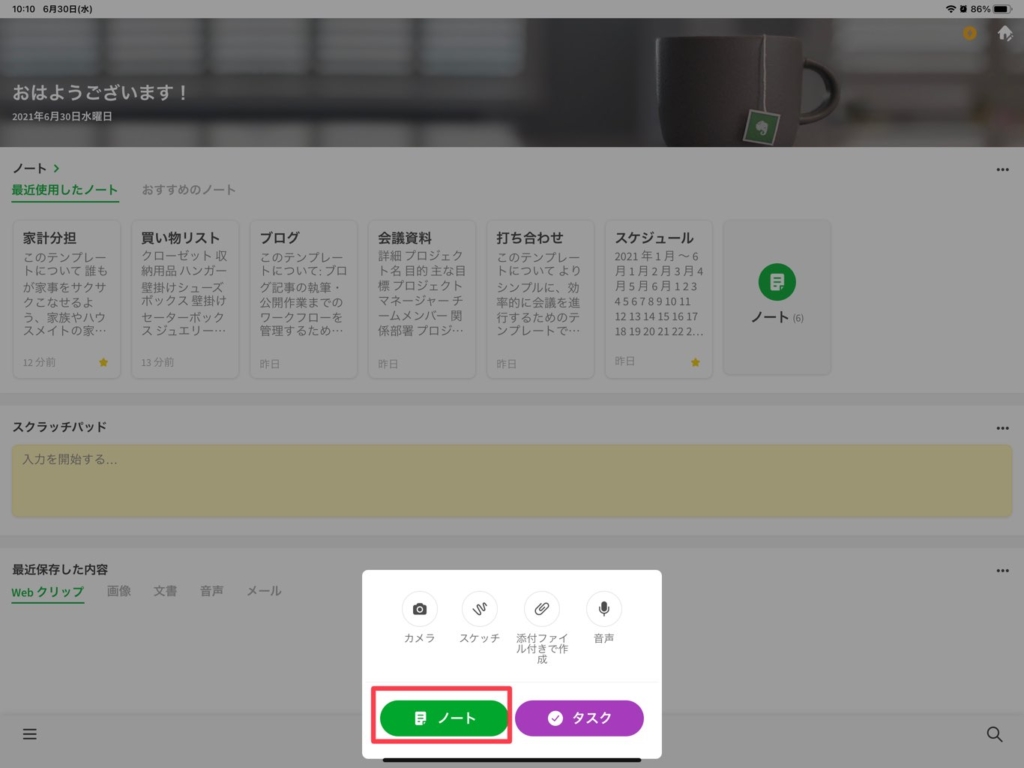Choose create with attachment paperclip icon
This screenshot has width=1024, height=768.
click(541, 609)
